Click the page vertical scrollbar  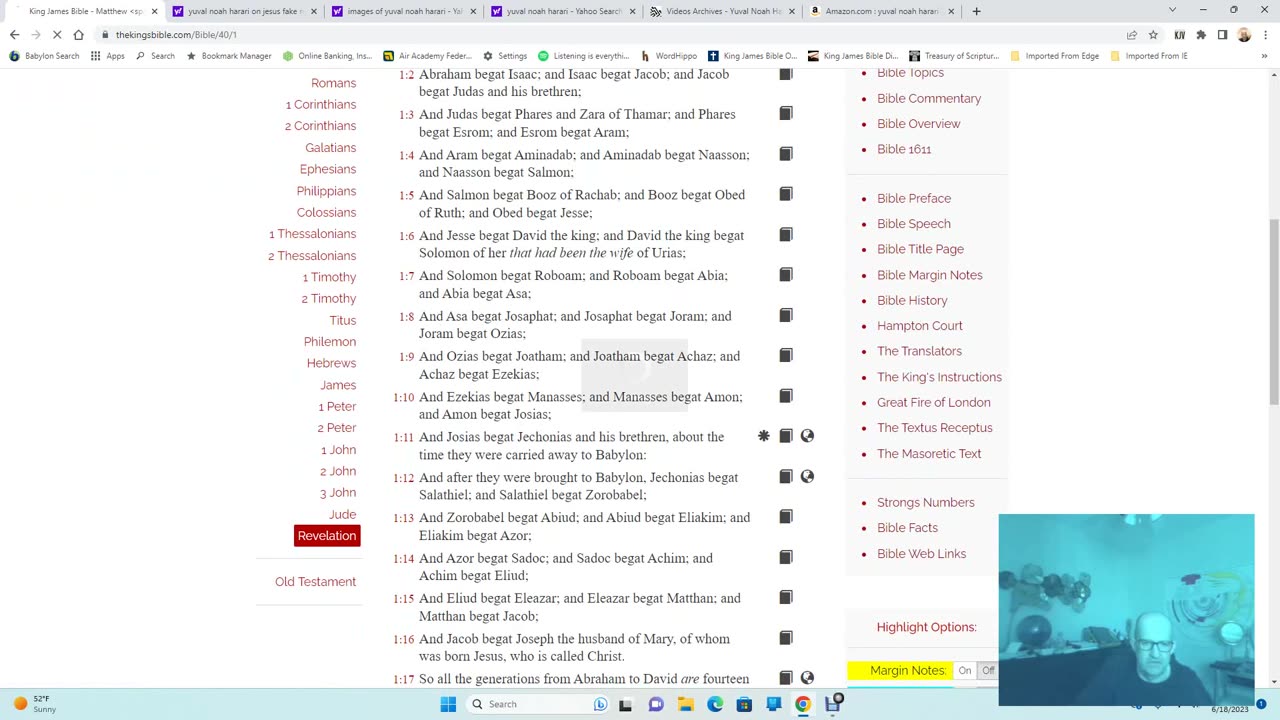click(x=1273, y=311)
